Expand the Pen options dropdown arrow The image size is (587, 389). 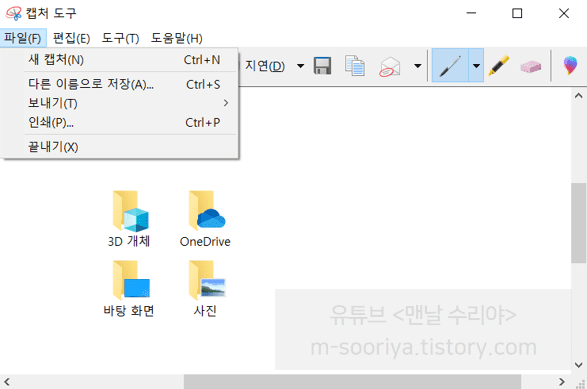pos(476,66)
